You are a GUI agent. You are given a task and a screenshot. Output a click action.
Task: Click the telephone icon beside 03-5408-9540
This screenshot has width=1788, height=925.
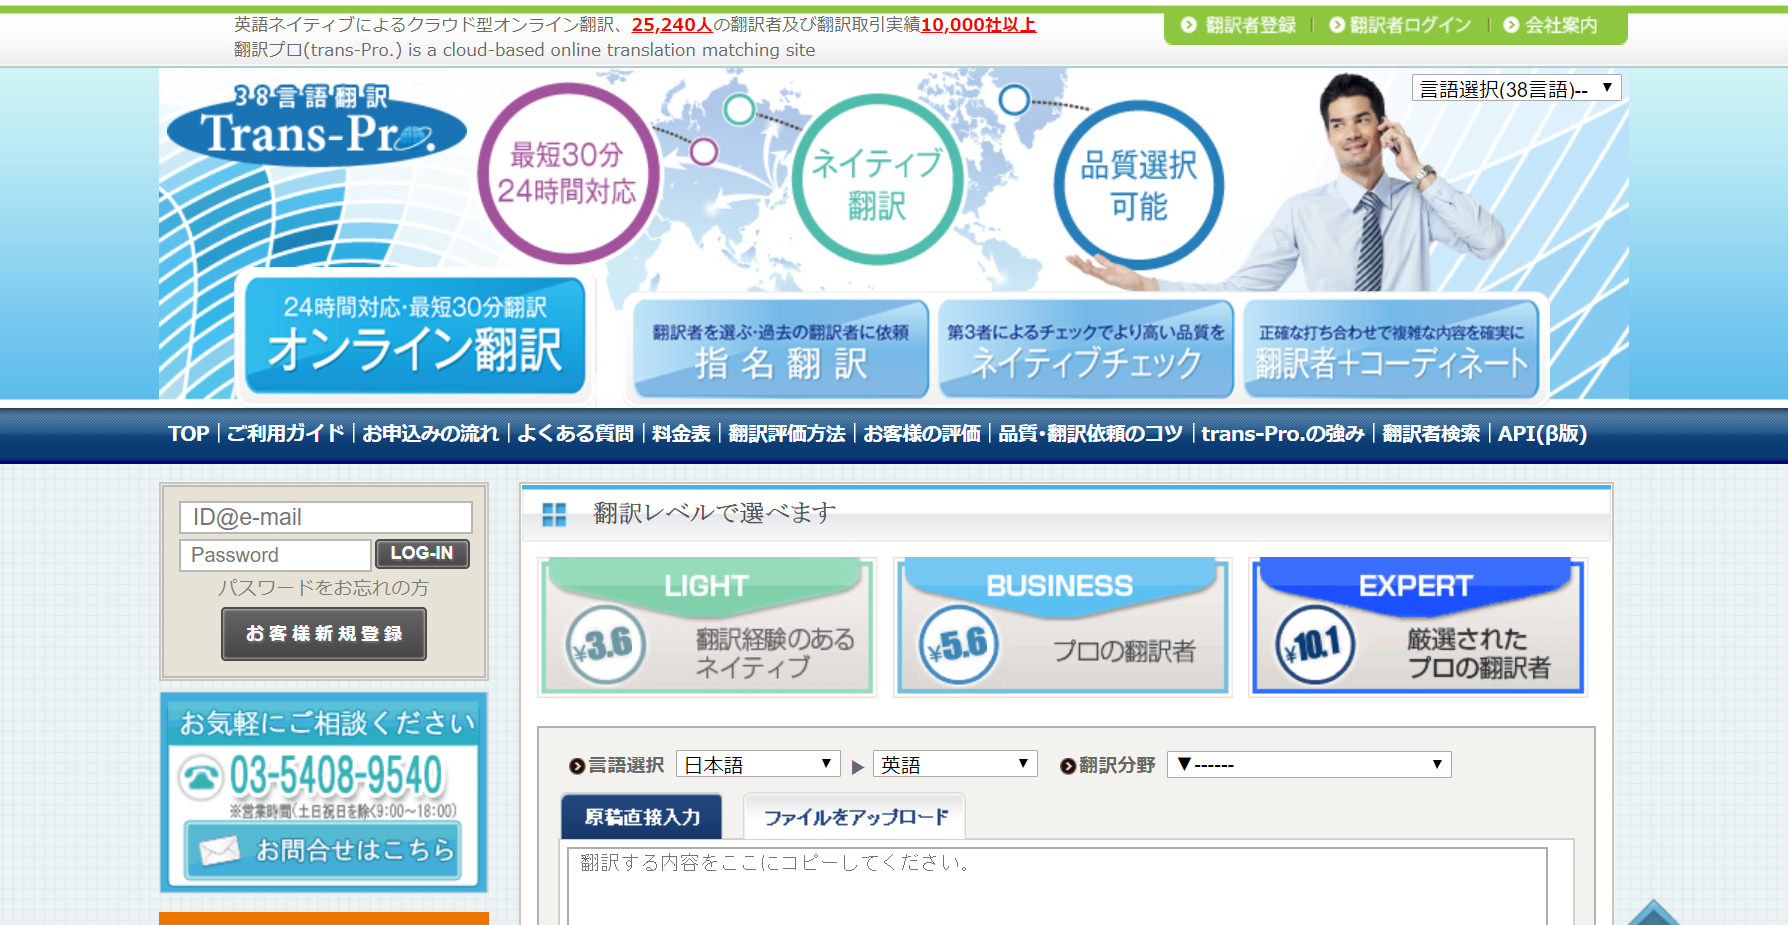point(201,777)
